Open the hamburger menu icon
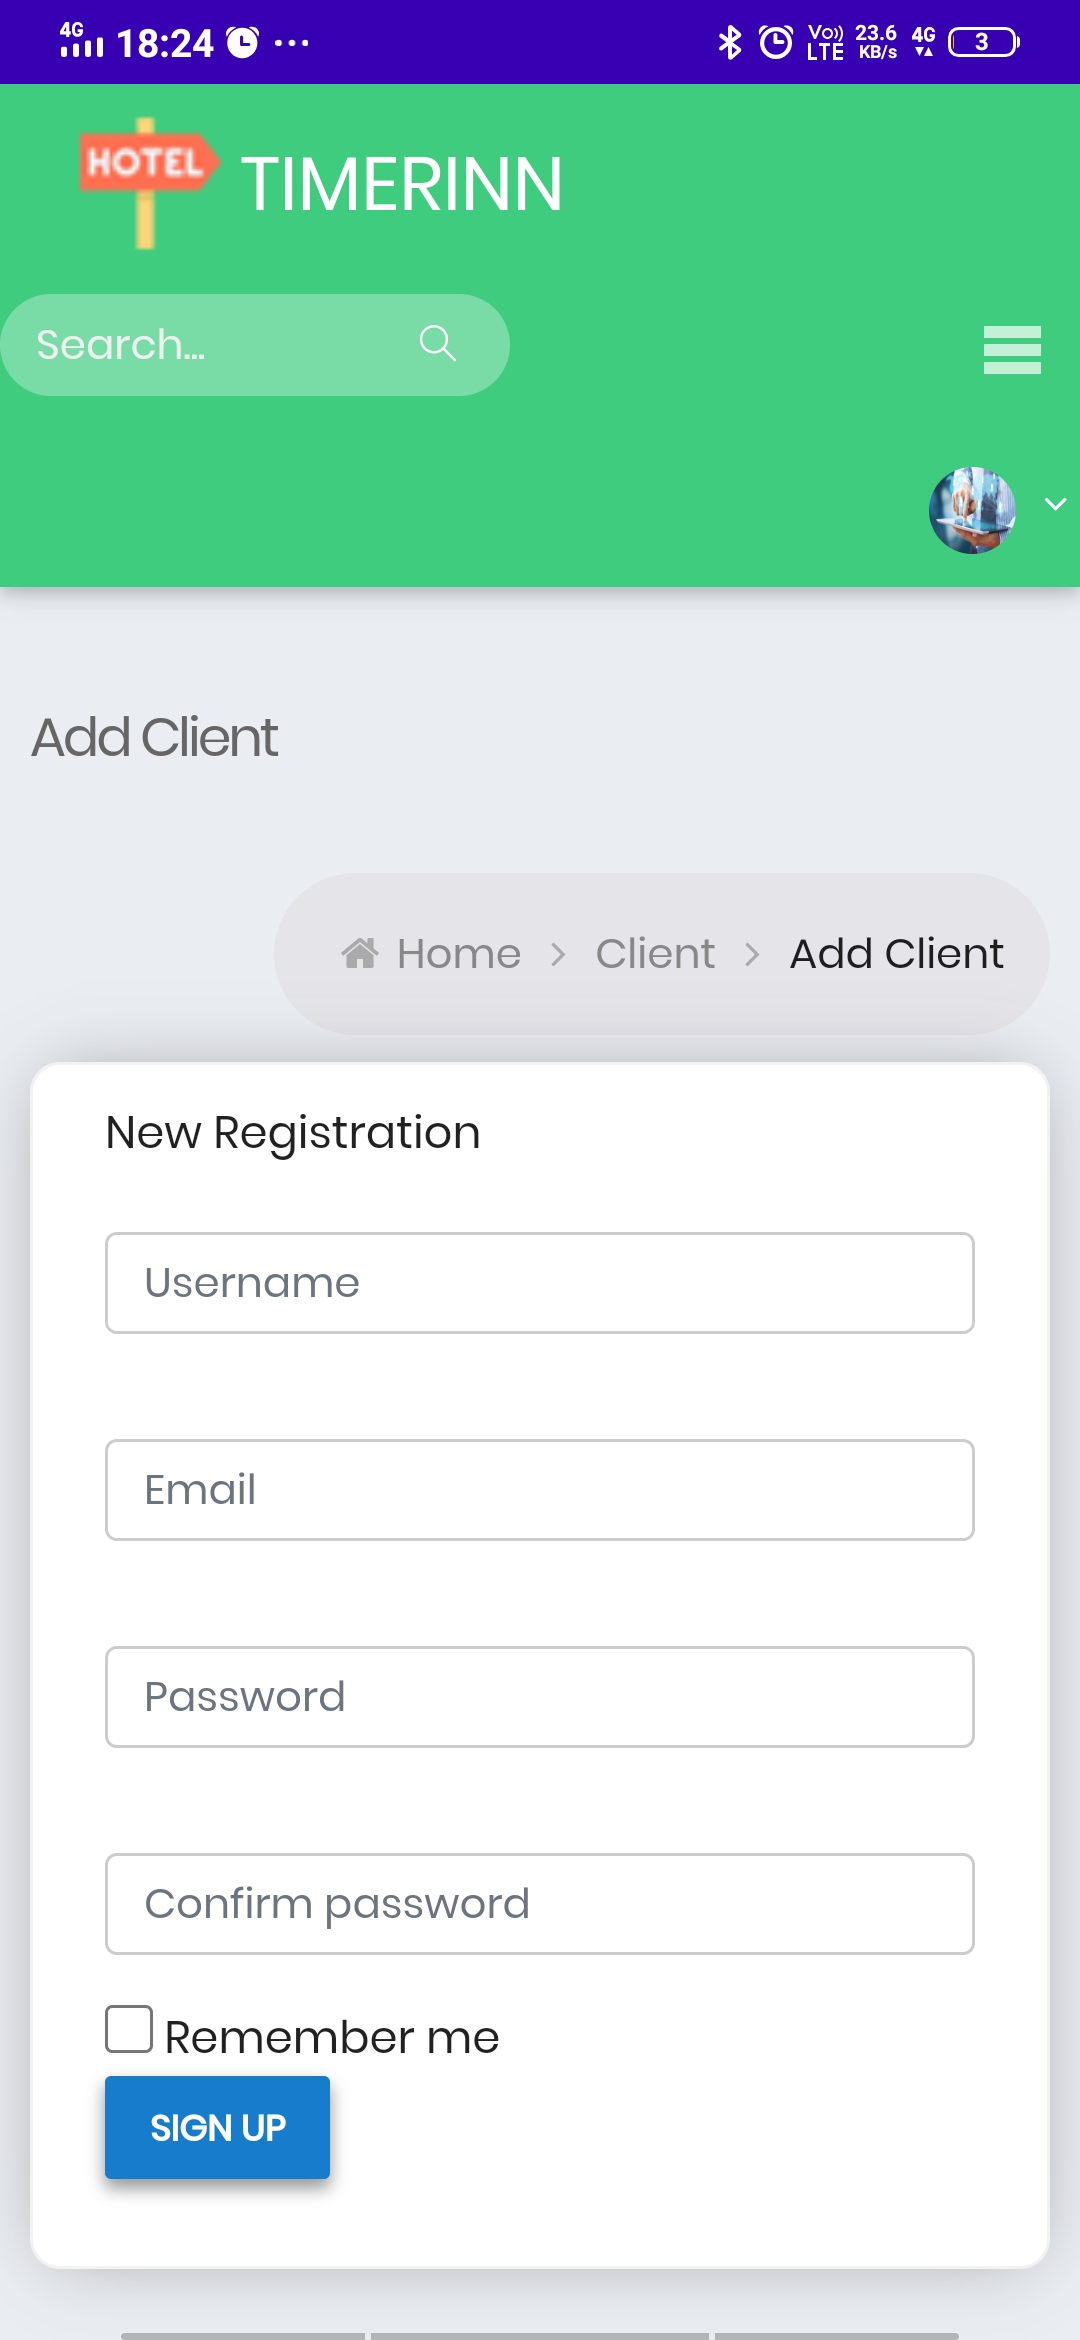 [x=1012, y=350]
